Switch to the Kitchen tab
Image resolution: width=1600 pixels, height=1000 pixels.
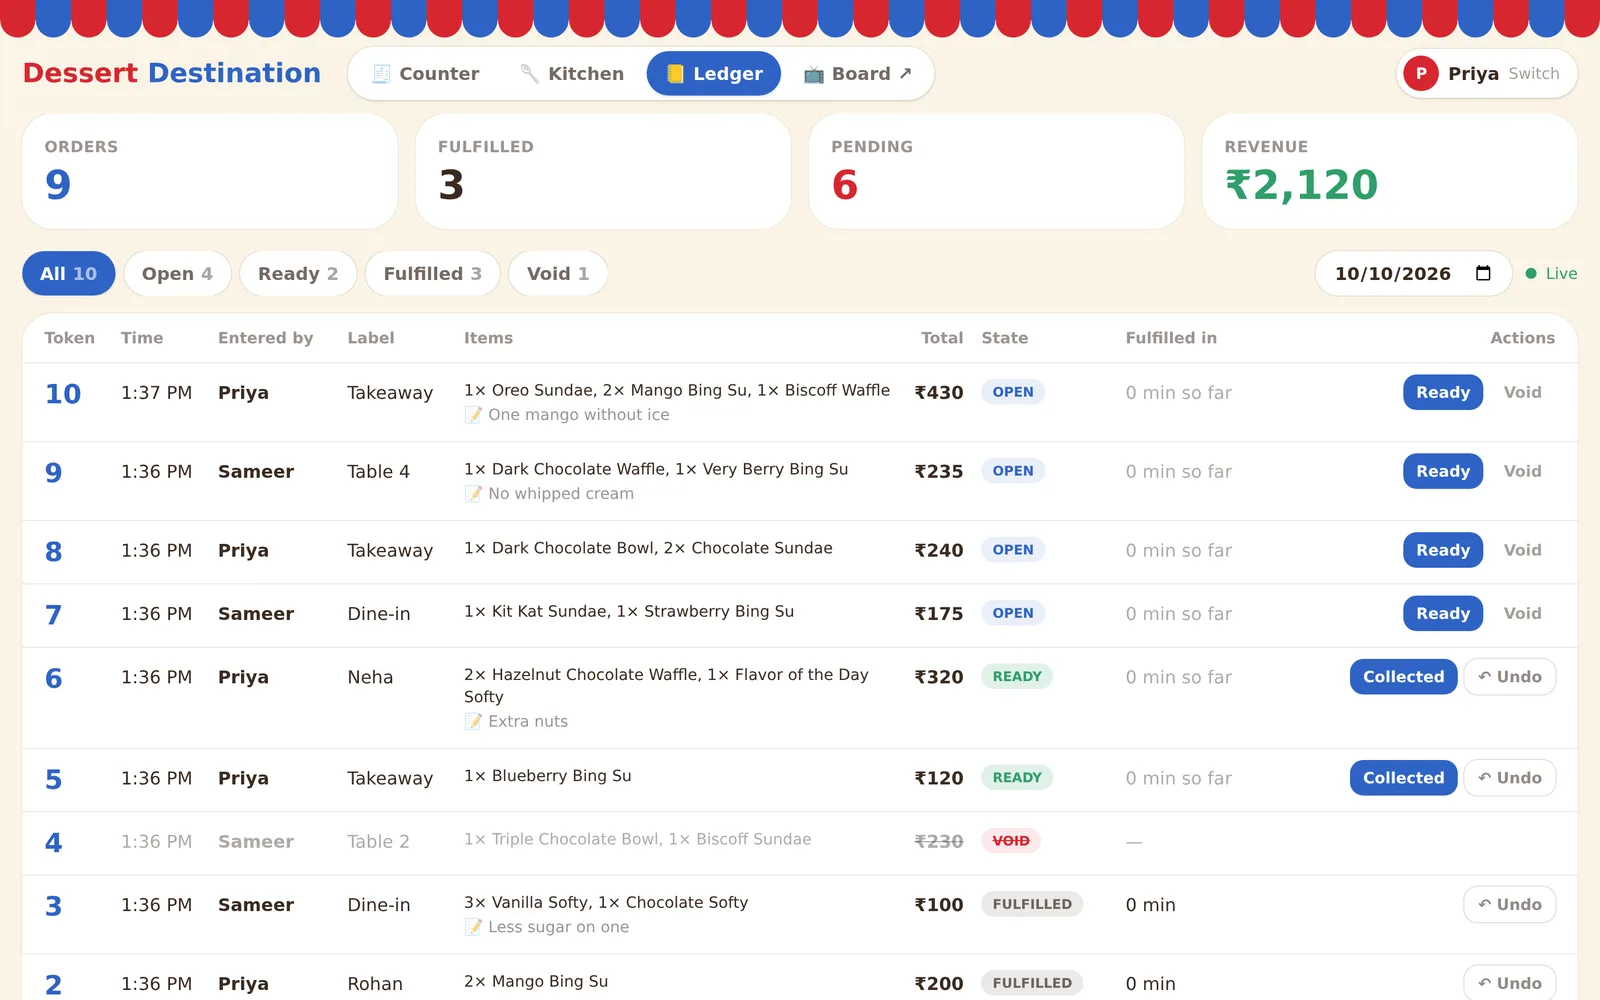click(572, 74)
